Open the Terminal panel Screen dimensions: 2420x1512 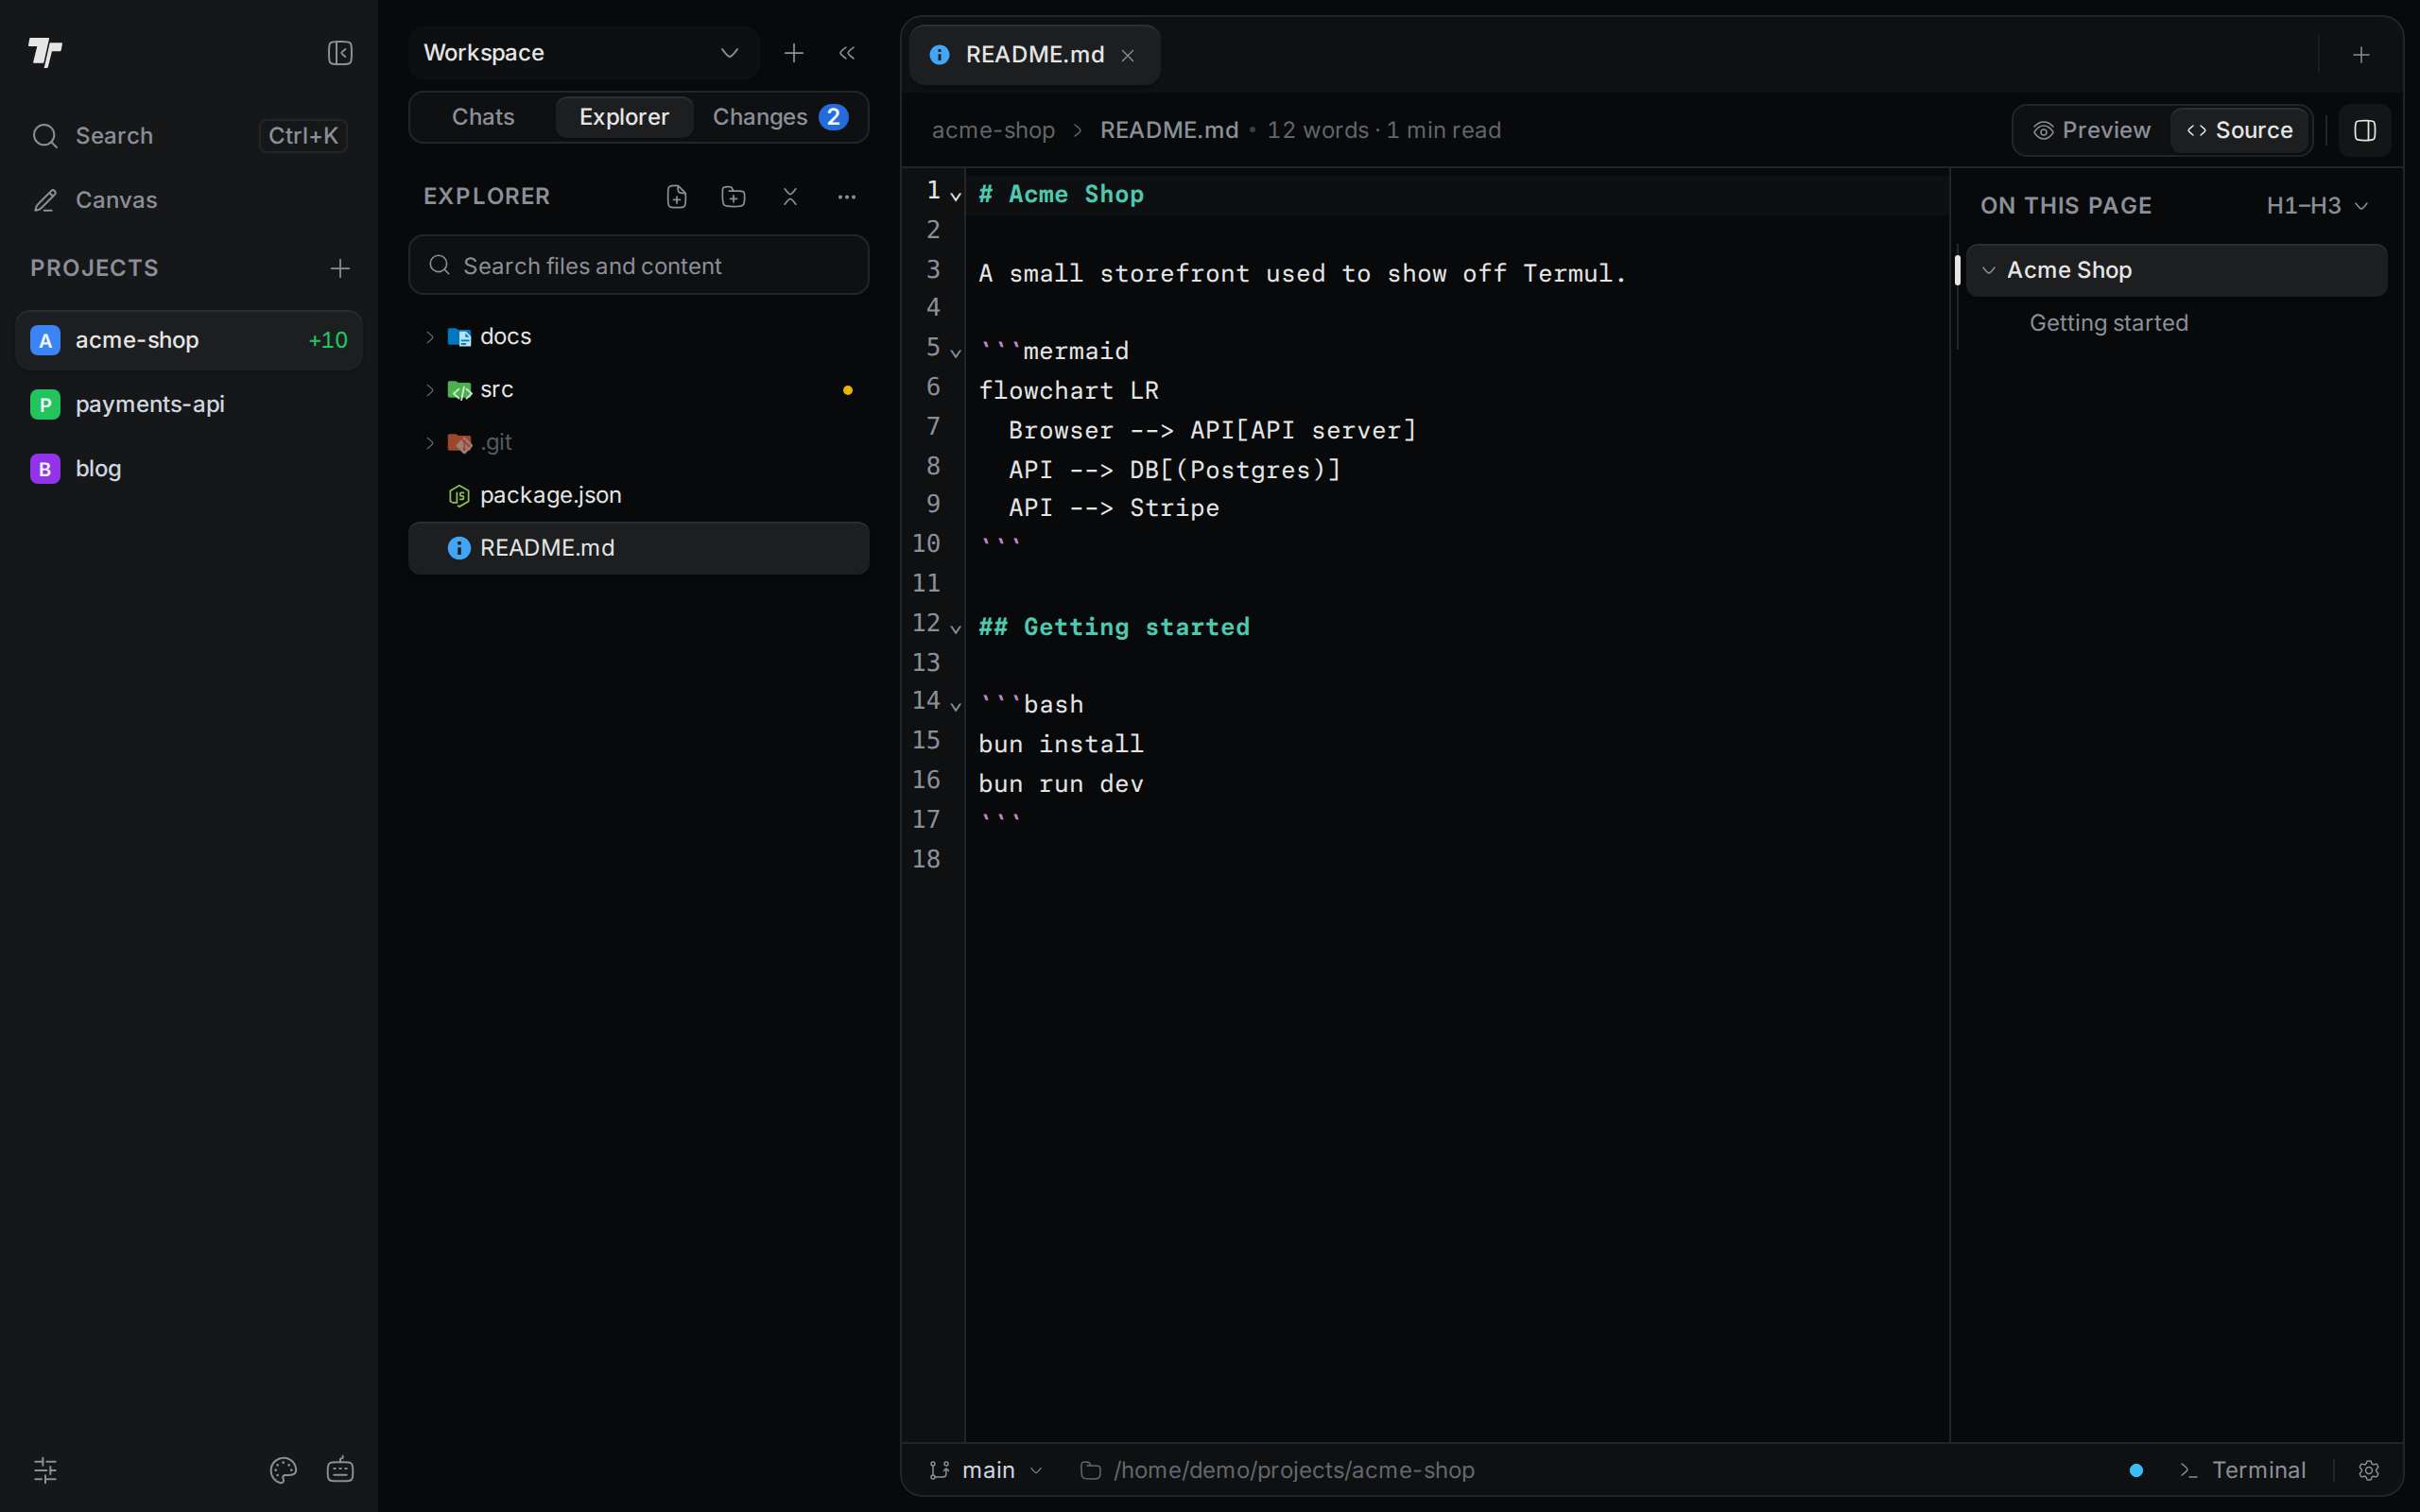(x=2243, y=1470)
